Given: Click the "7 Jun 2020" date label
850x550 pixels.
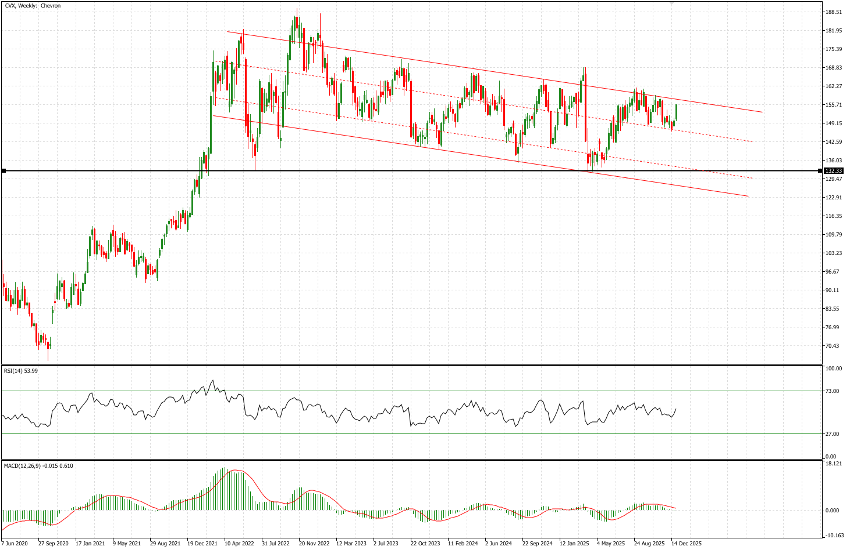Looking at the screenshot, I should coord(15,545).
